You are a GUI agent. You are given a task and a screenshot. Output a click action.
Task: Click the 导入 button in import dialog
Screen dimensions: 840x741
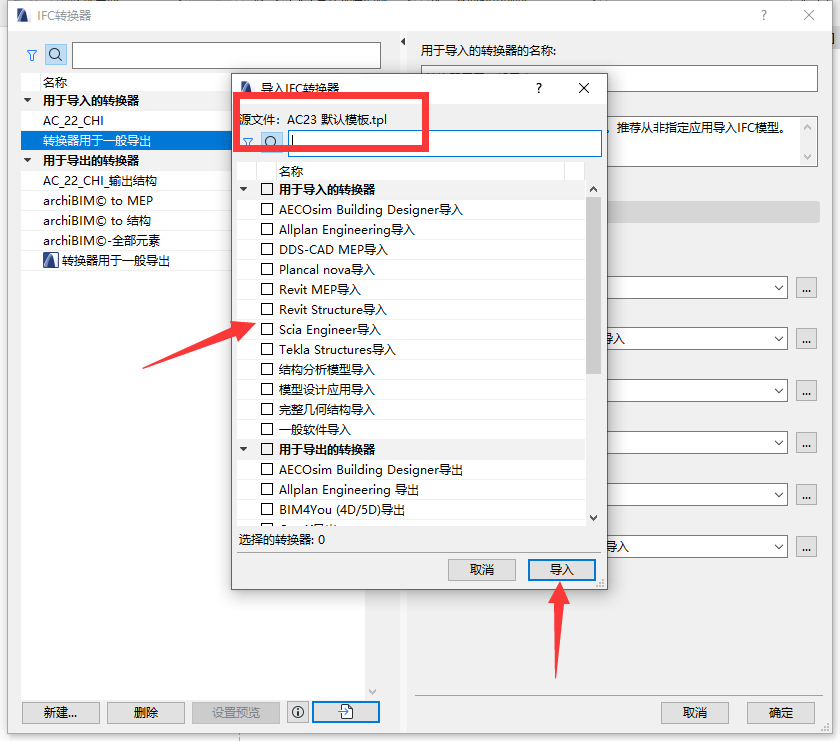click(x=561, y=570)
